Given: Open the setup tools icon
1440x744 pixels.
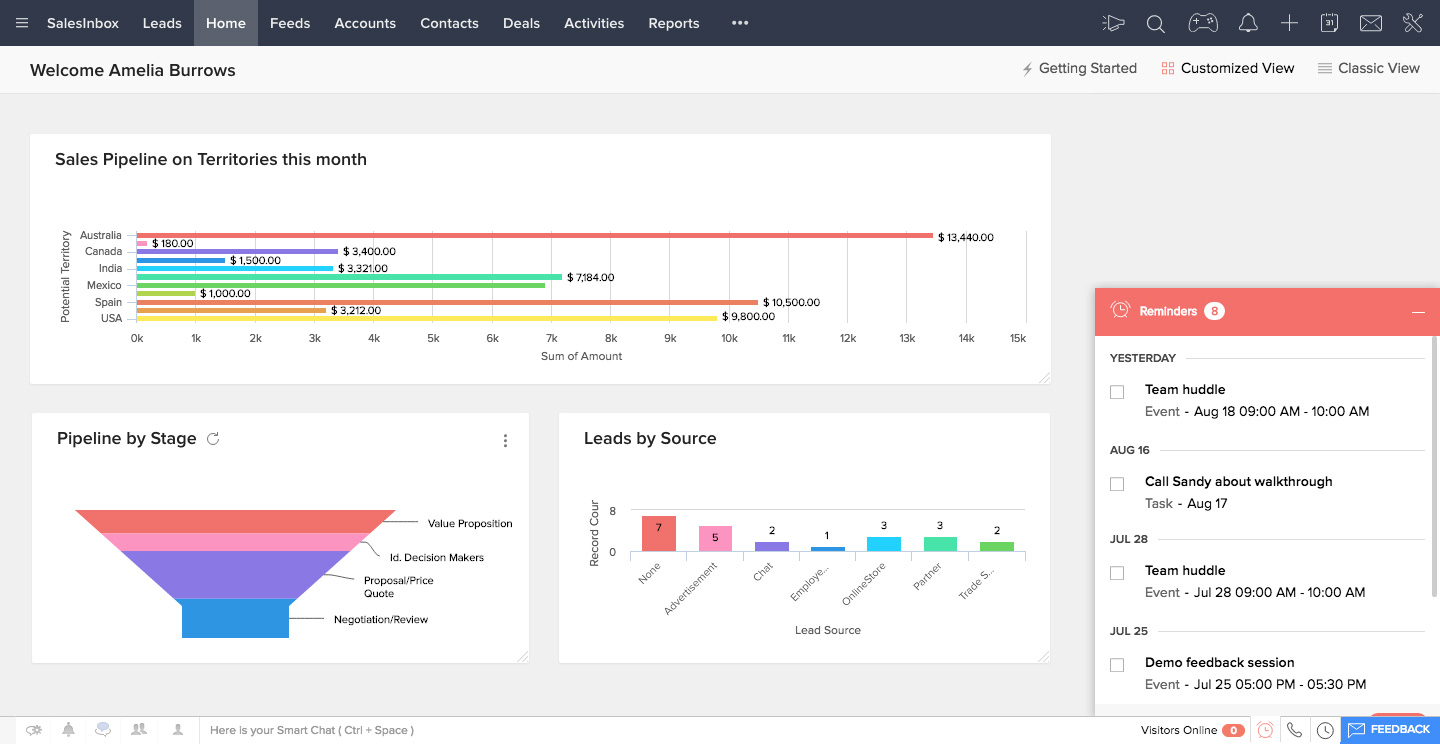Looking at the screenshot, I should point(1412,23).
